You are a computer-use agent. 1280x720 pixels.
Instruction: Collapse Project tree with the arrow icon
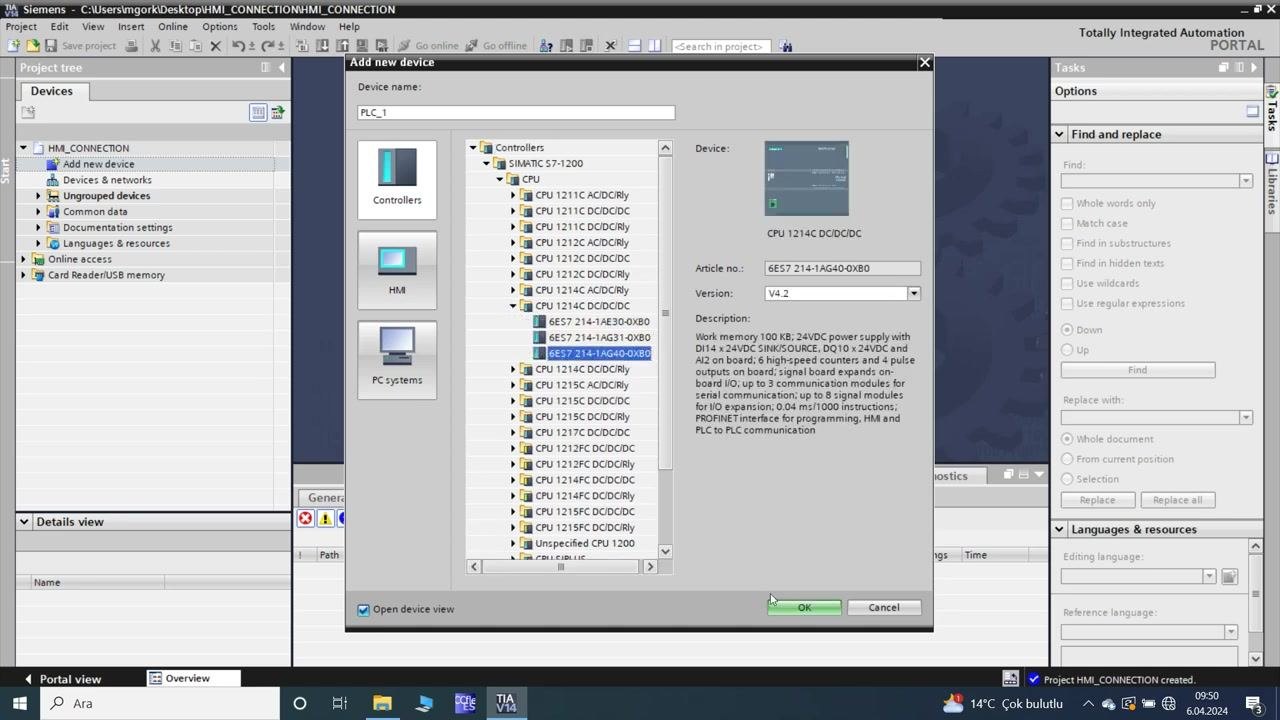pyautogui.click(x=281, y=67)
